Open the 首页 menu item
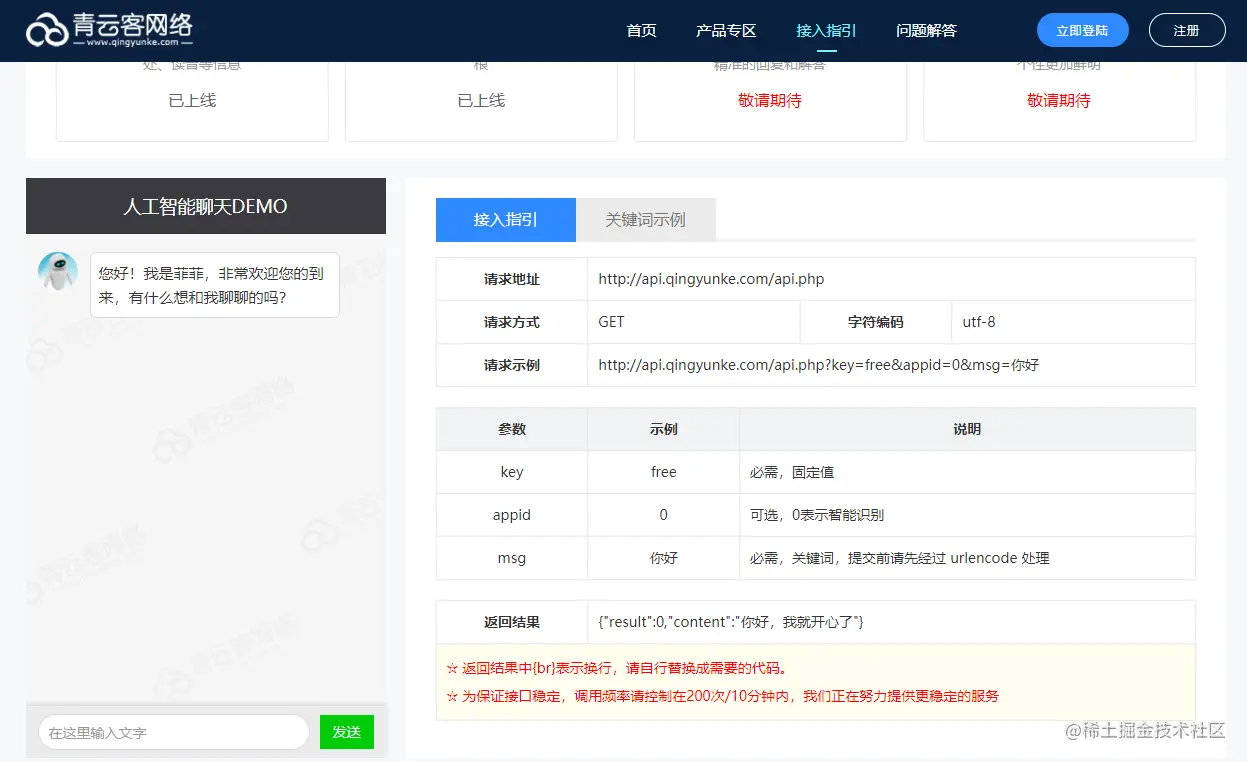Viewport: 1247px width, 762px height. pos(641,30)
